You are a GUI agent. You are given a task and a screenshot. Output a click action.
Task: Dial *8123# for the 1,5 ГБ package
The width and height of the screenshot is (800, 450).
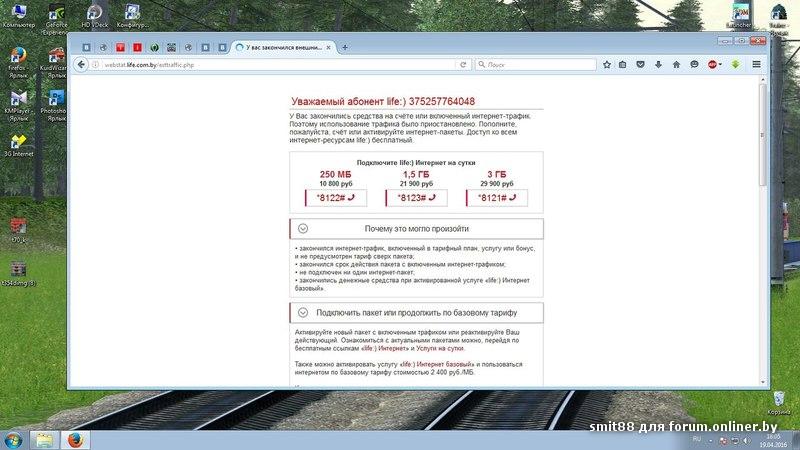(416, 198)
